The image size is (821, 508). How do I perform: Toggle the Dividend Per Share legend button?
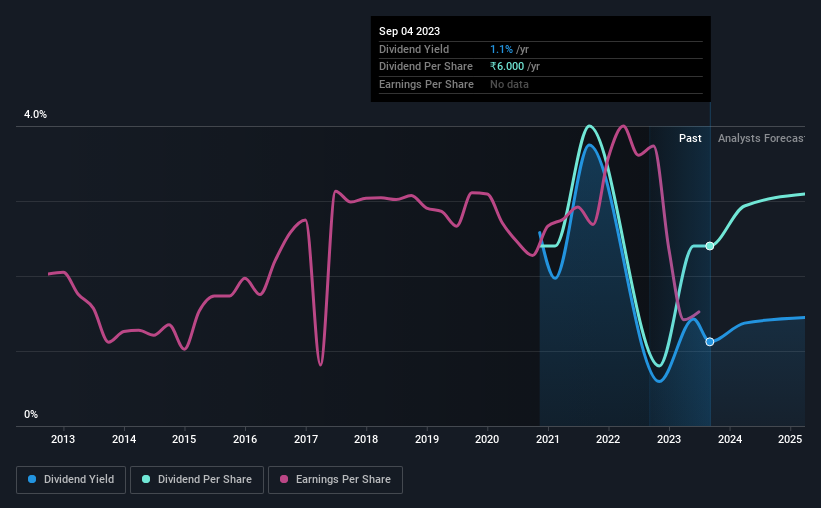[197, 480]
